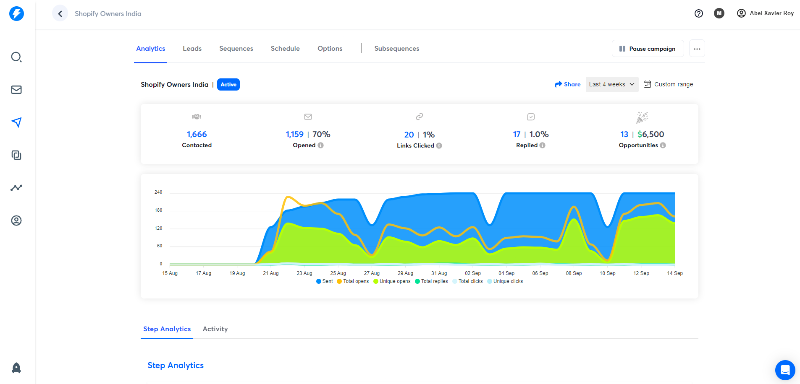Click the Links Clicked chain icon
Image resolution: width=800 pixels, height=384 pixels.
coord(419,117)
